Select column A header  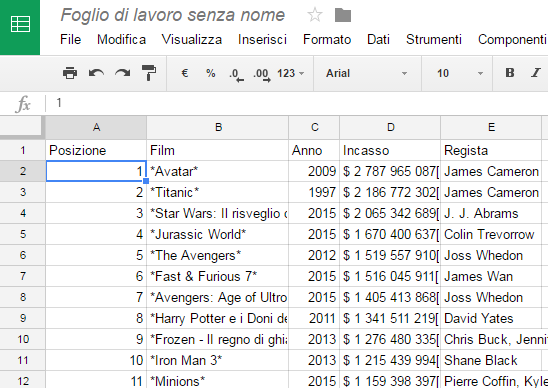tap(96, 128)
